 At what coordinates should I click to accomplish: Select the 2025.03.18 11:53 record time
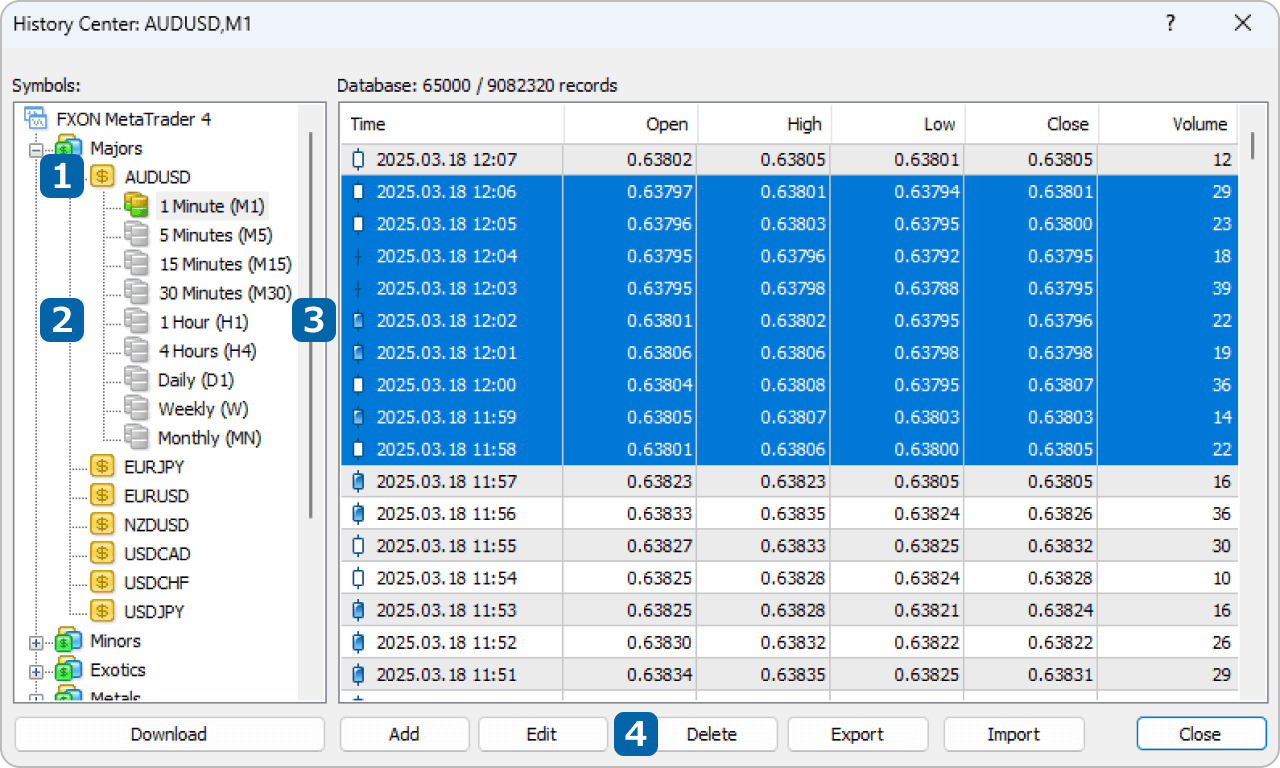[x=447, y=611]
